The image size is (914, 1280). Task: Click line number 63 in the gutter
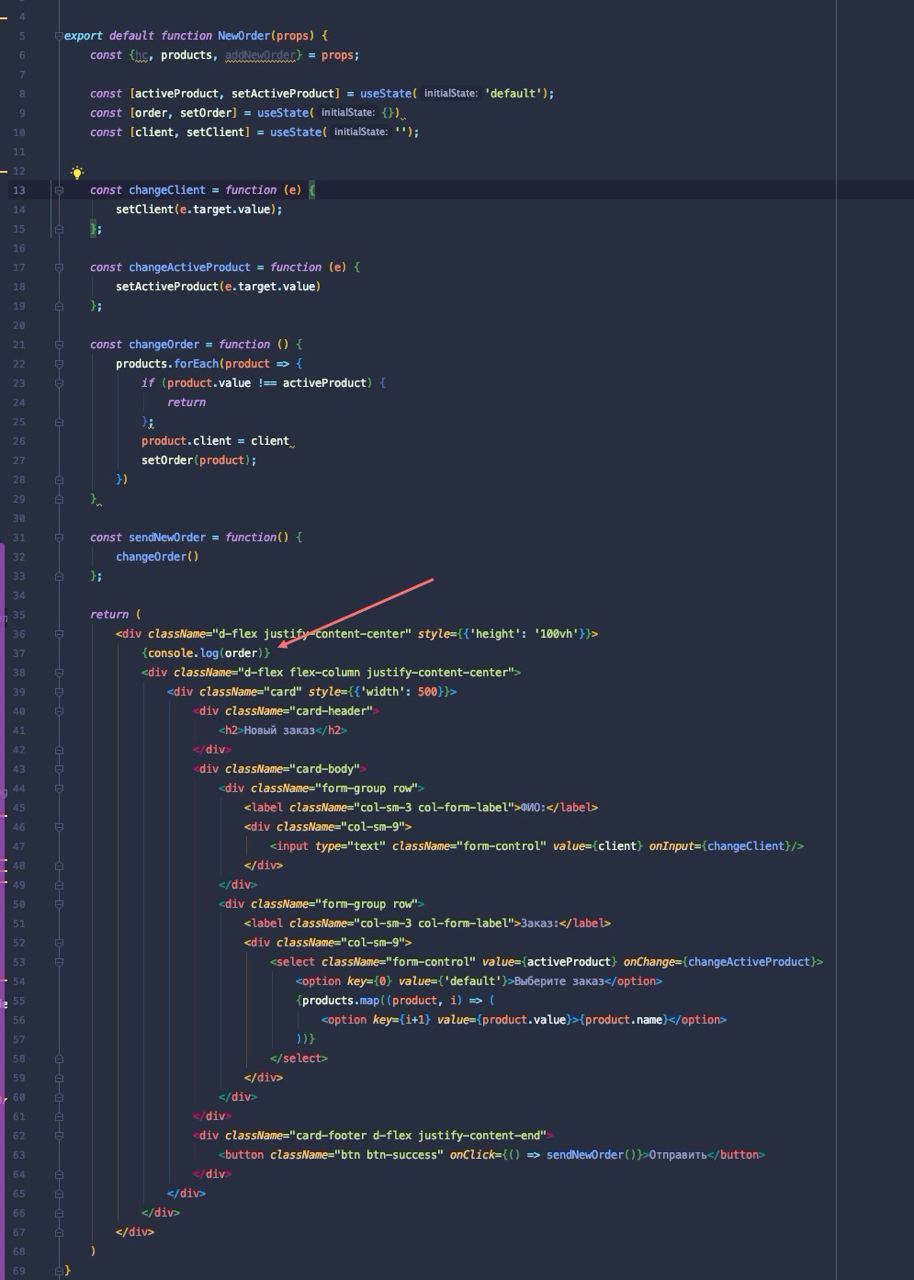click(x=19, y=1155)
